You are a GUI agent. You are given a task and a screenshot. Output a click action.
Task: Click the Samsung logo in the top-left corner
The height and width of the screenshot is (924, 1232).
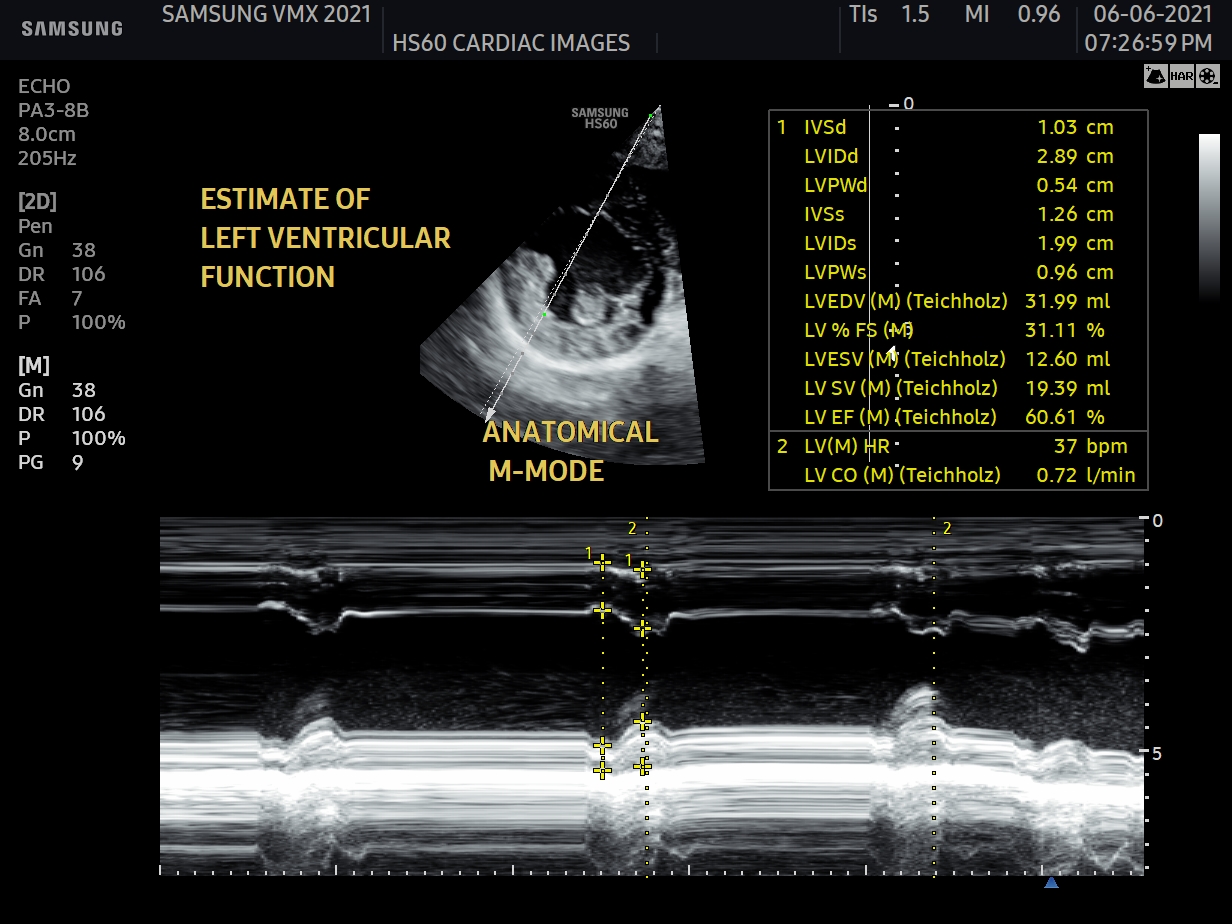pos(72,29)
